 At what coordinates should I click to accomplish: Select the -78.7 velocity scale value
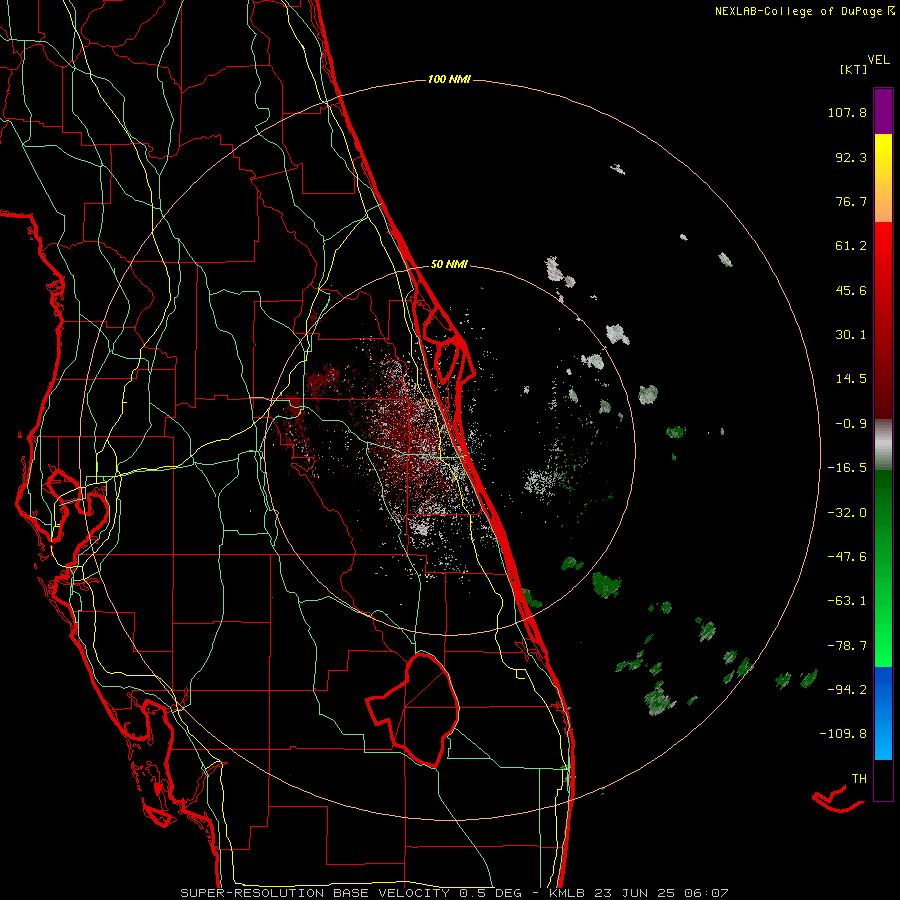tap(847, 646)
